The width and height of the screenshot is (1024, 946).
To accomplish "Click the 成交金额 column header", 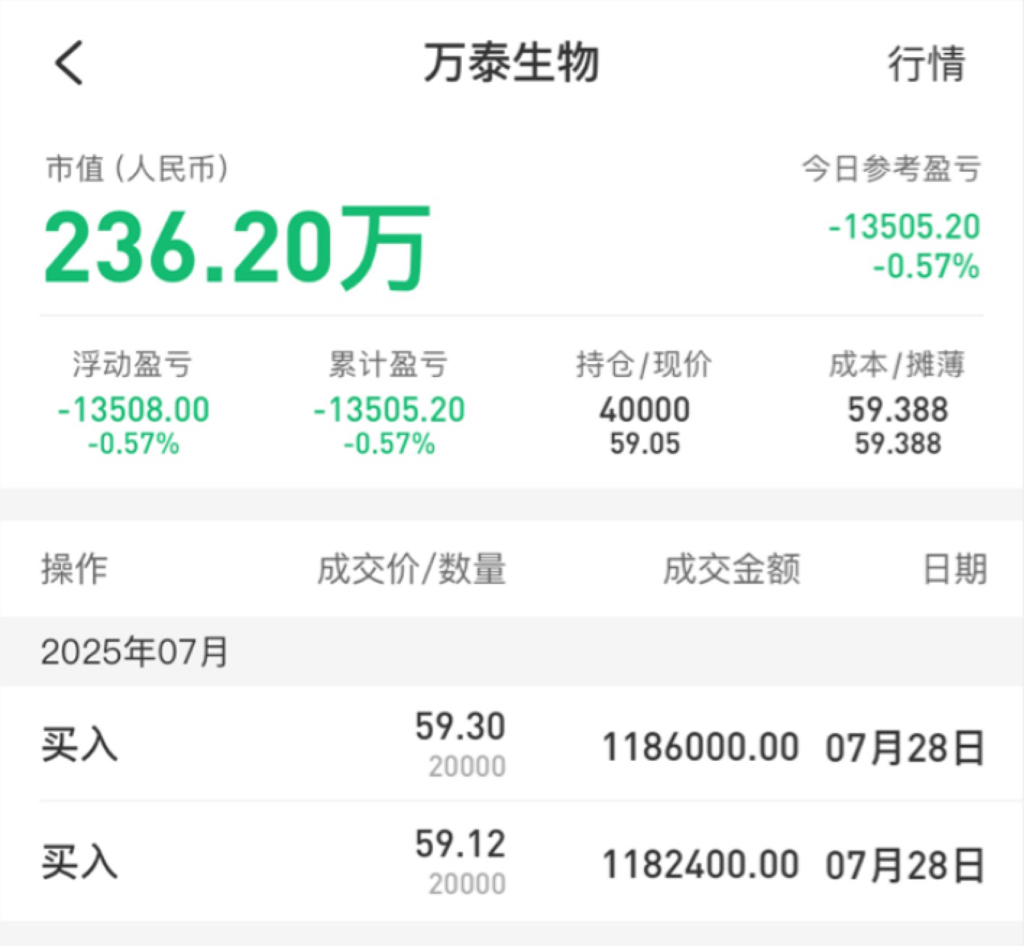I will (732, 568).
